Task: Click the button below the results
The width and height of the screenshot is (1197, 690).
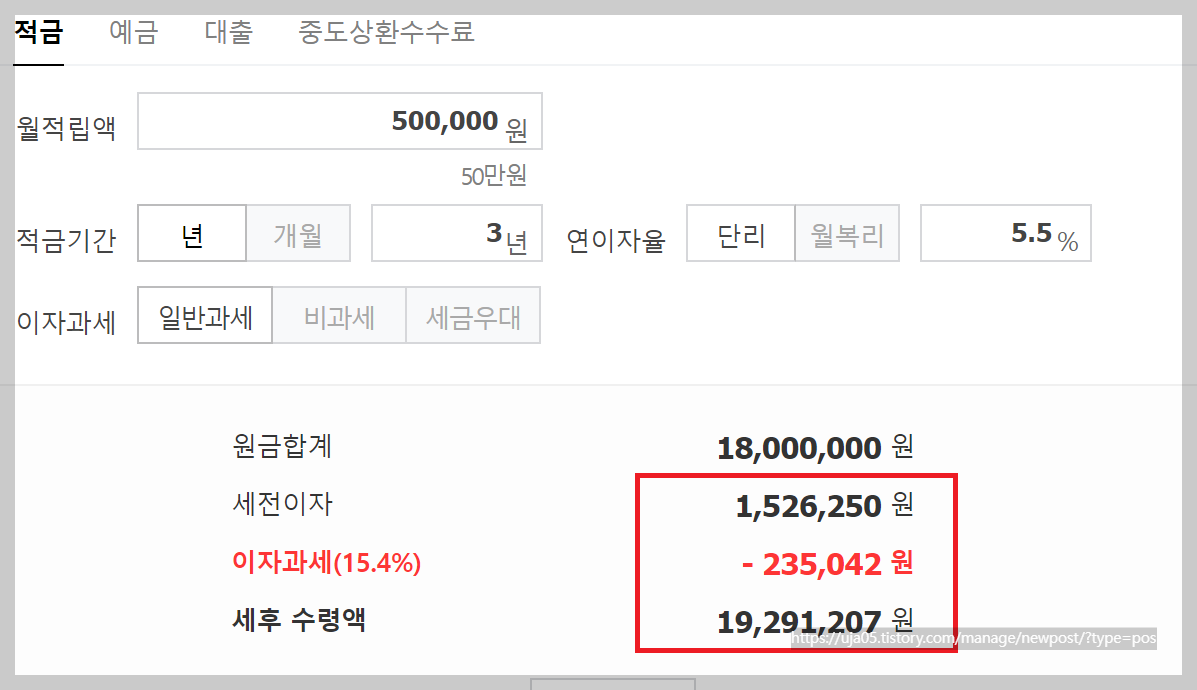Action: pyautogui.click(x=612, y=685)
